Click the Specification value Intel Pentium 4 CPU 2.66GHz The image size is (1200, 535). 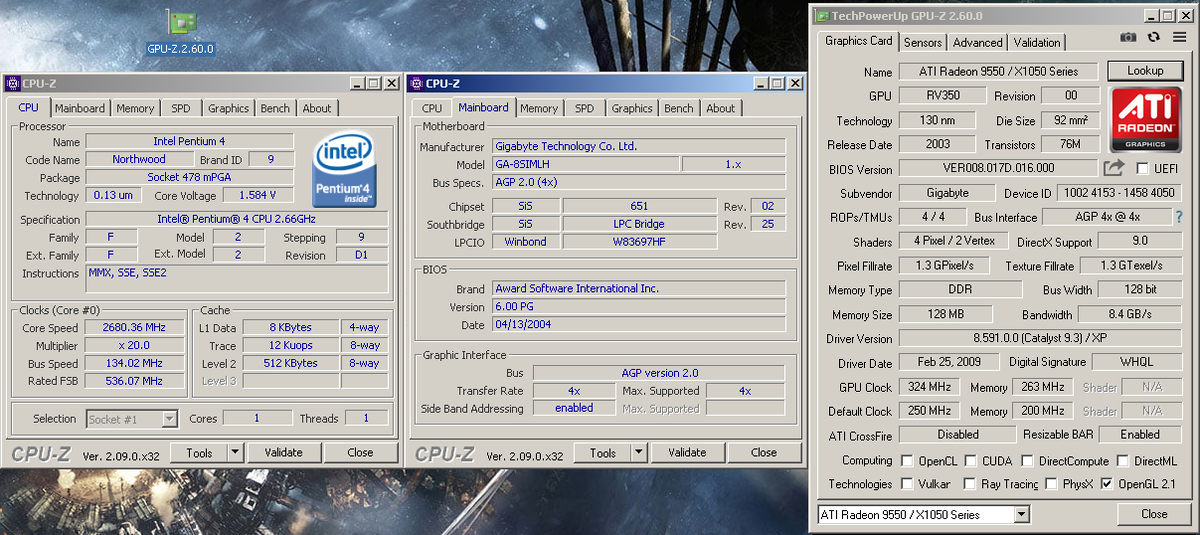coord(237,219)
